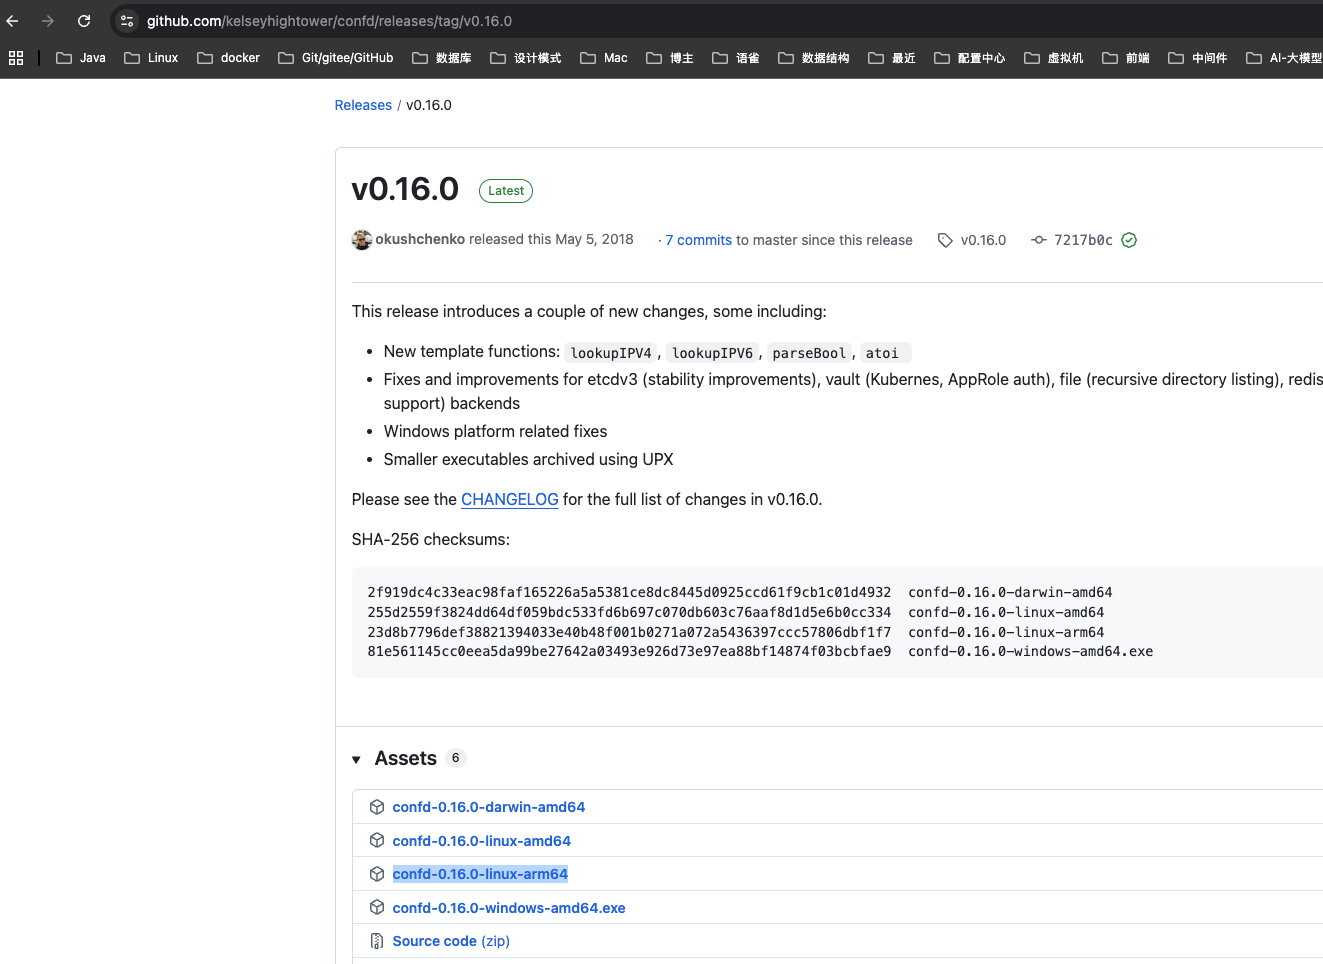The width and height of the screenshot is (1323, 964).
Task: Click package icon beside confd-0.16.0-windows-amd64.exe
Action: (377, 908)
